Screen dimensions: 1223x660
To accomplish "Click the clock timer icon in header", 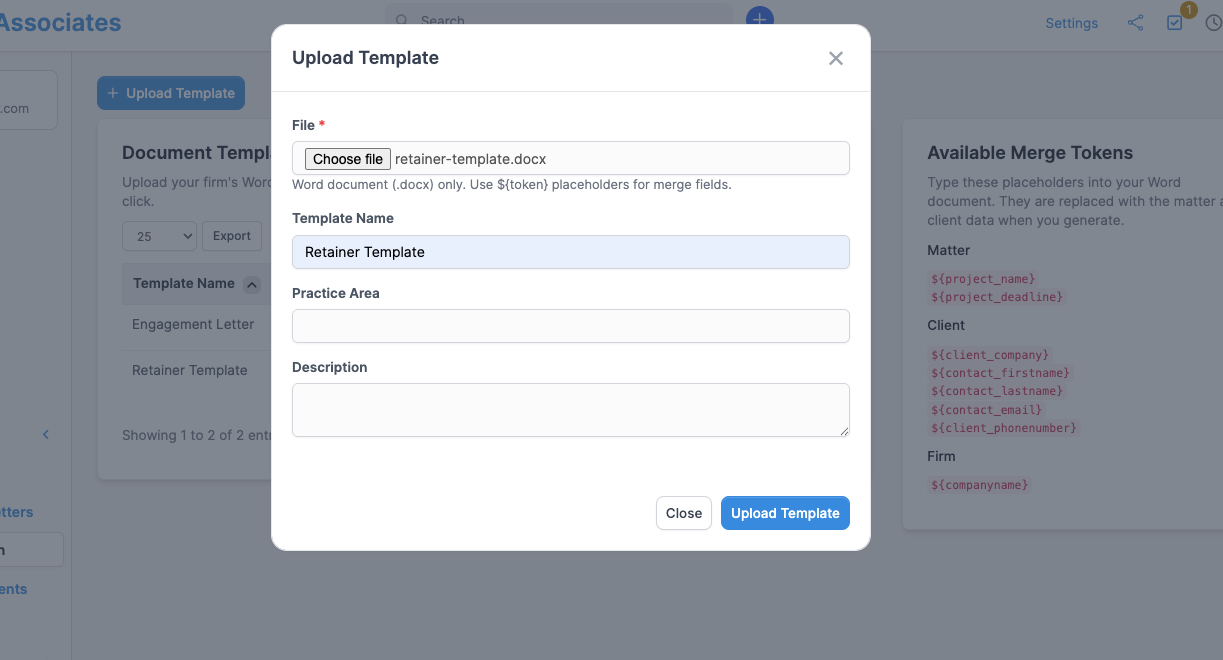I will [1214, 22].
